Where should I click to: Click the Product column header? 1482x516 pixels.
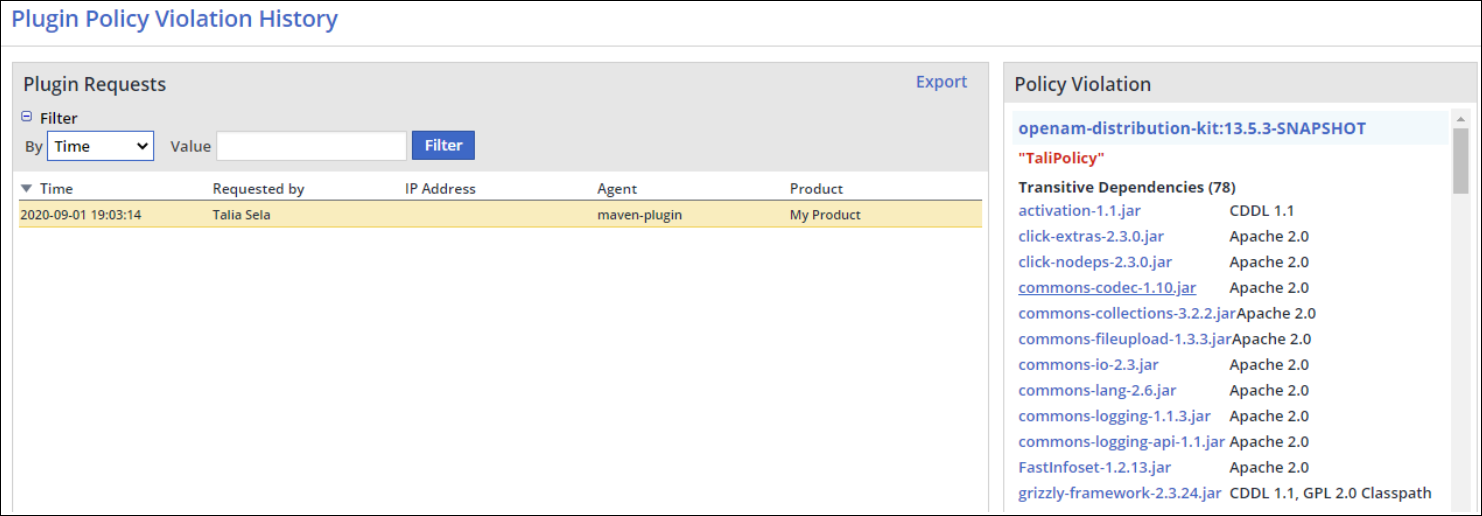pos(816,188)
